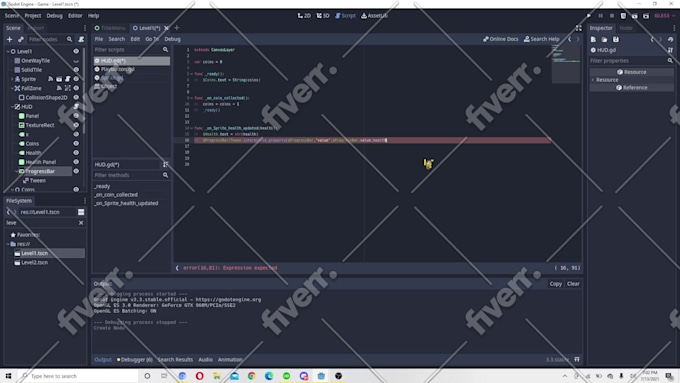Stop the running scene
The width and height of the screenshot is (680, 383).
point(612,16)
